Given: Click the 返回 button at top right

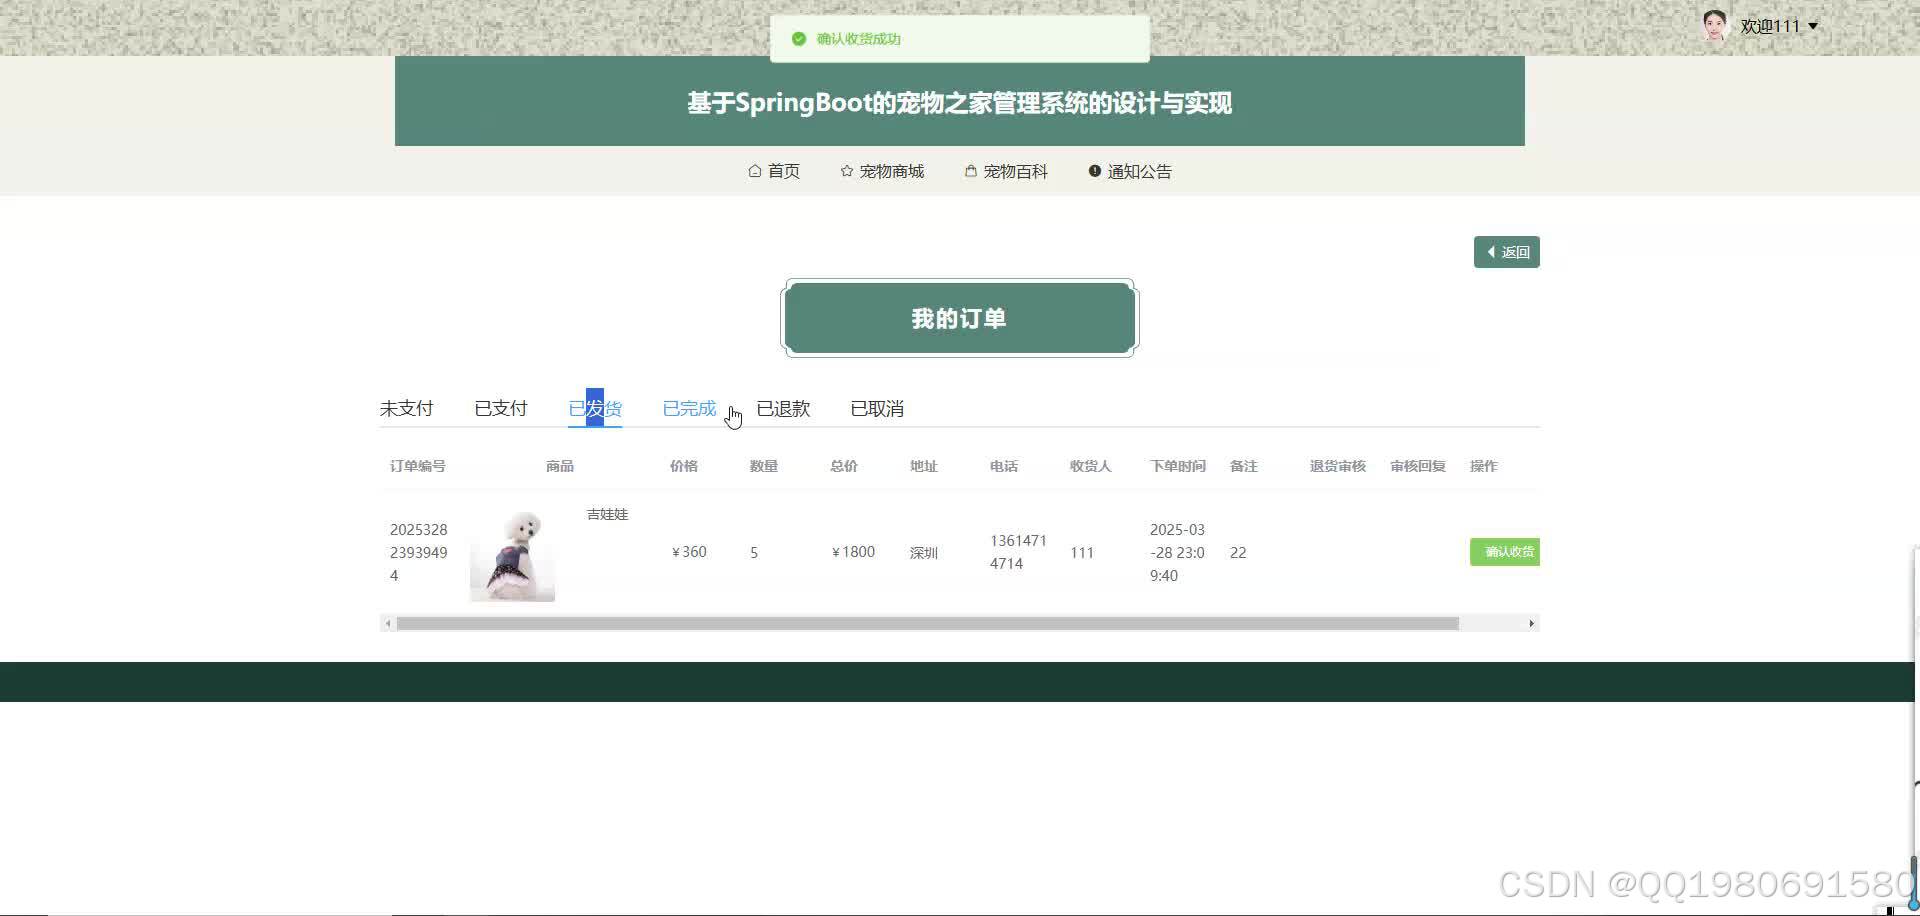Looking at the screenshot, I should (1506, 252).
